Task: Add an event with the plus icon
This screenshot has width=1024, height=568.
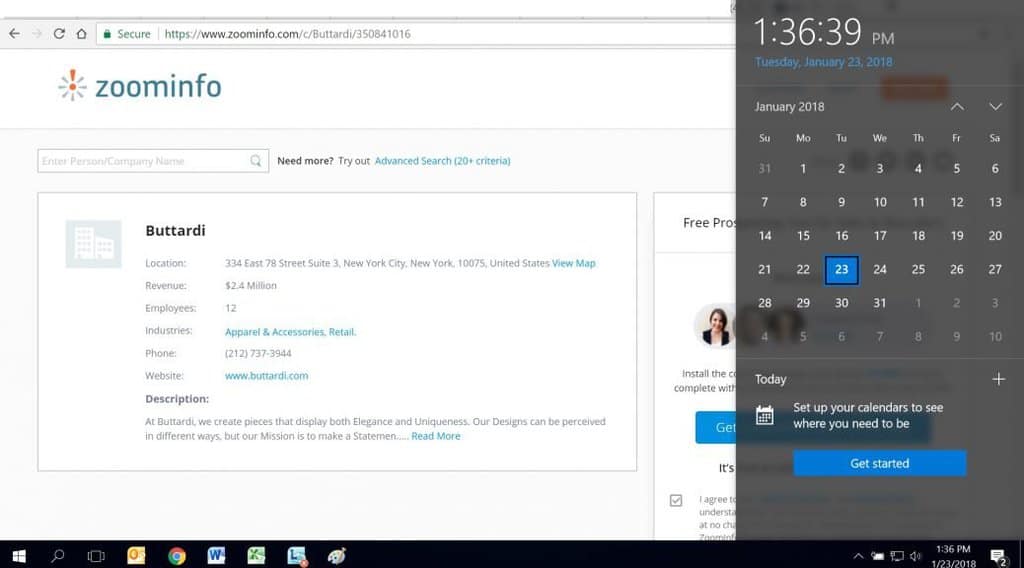Action: pos(997,379)
